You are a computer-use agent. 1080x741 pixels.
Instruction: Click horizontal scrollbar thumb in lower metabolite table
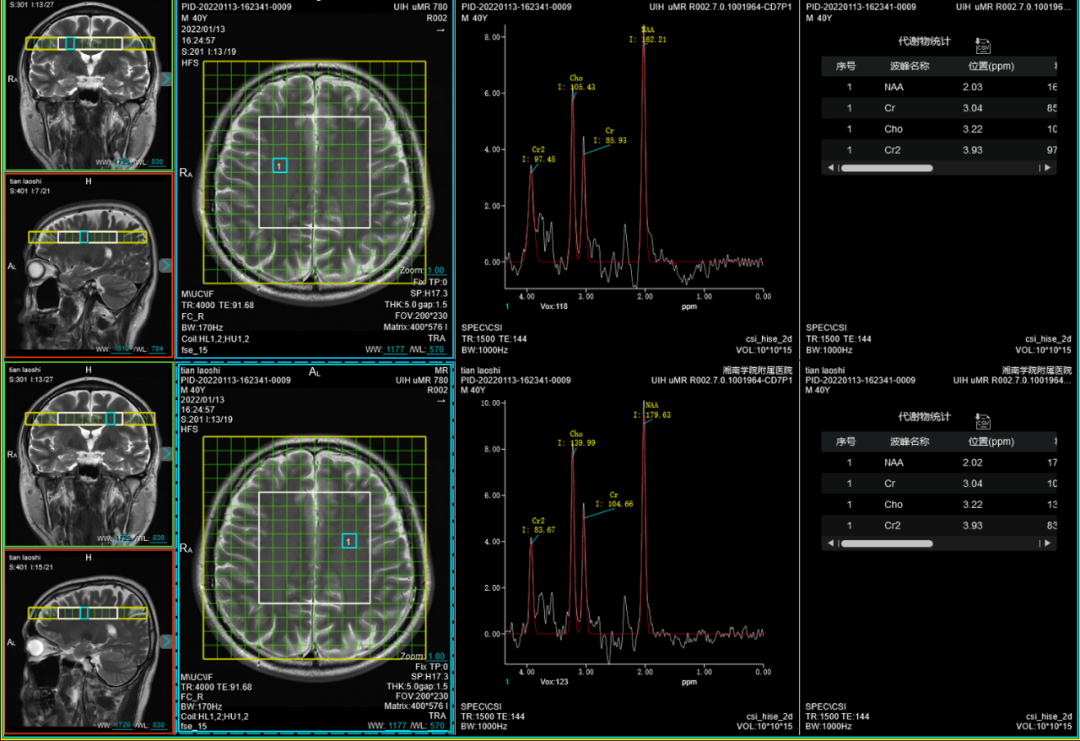(x=886, y=543)
